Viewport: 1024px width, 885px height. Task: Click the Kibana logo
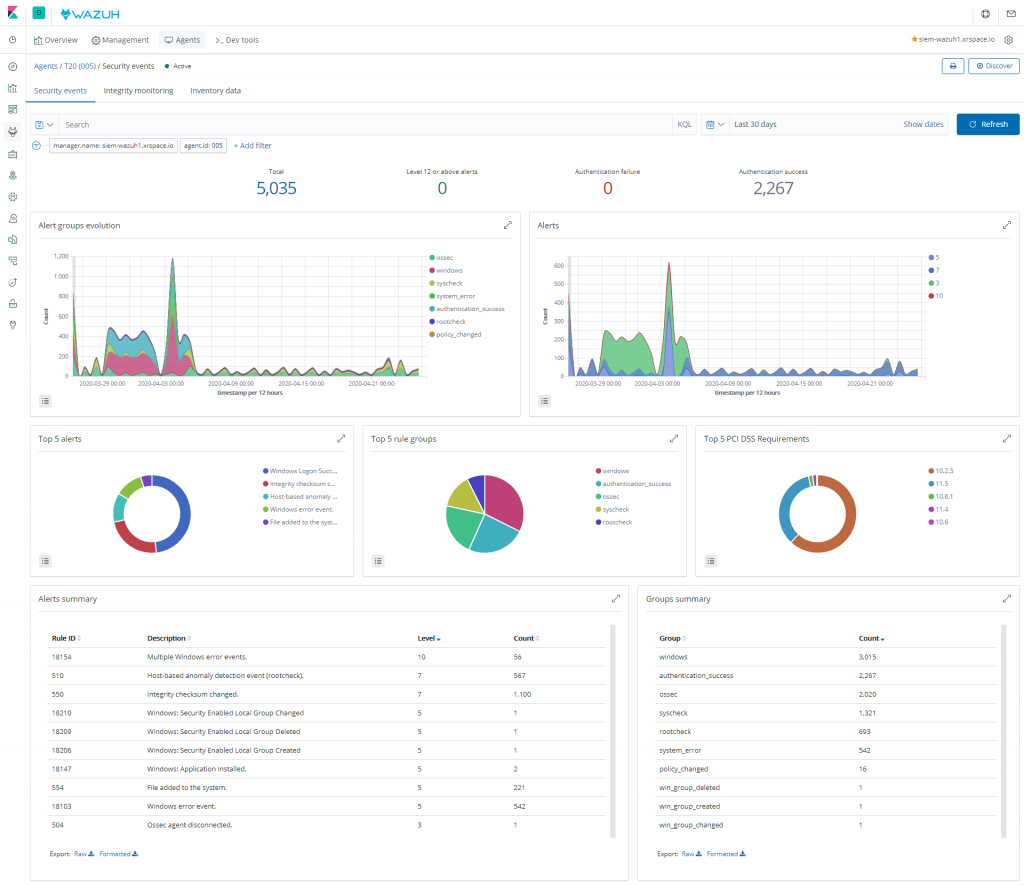(12, 12)
